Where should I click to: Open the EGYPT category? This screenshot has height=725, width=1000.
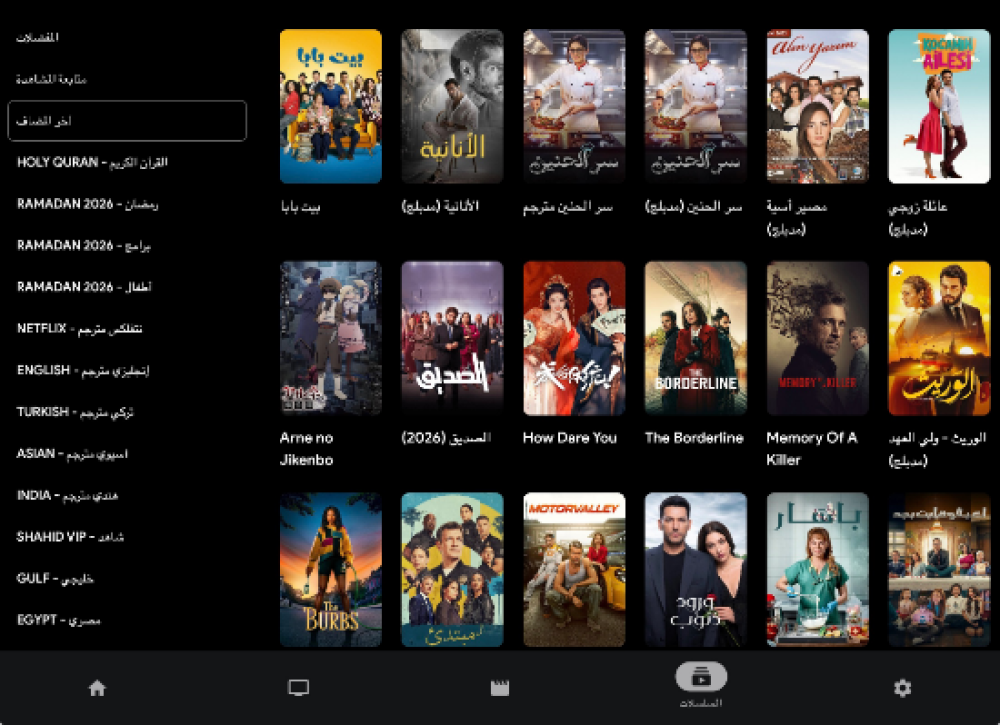[59, 621]
